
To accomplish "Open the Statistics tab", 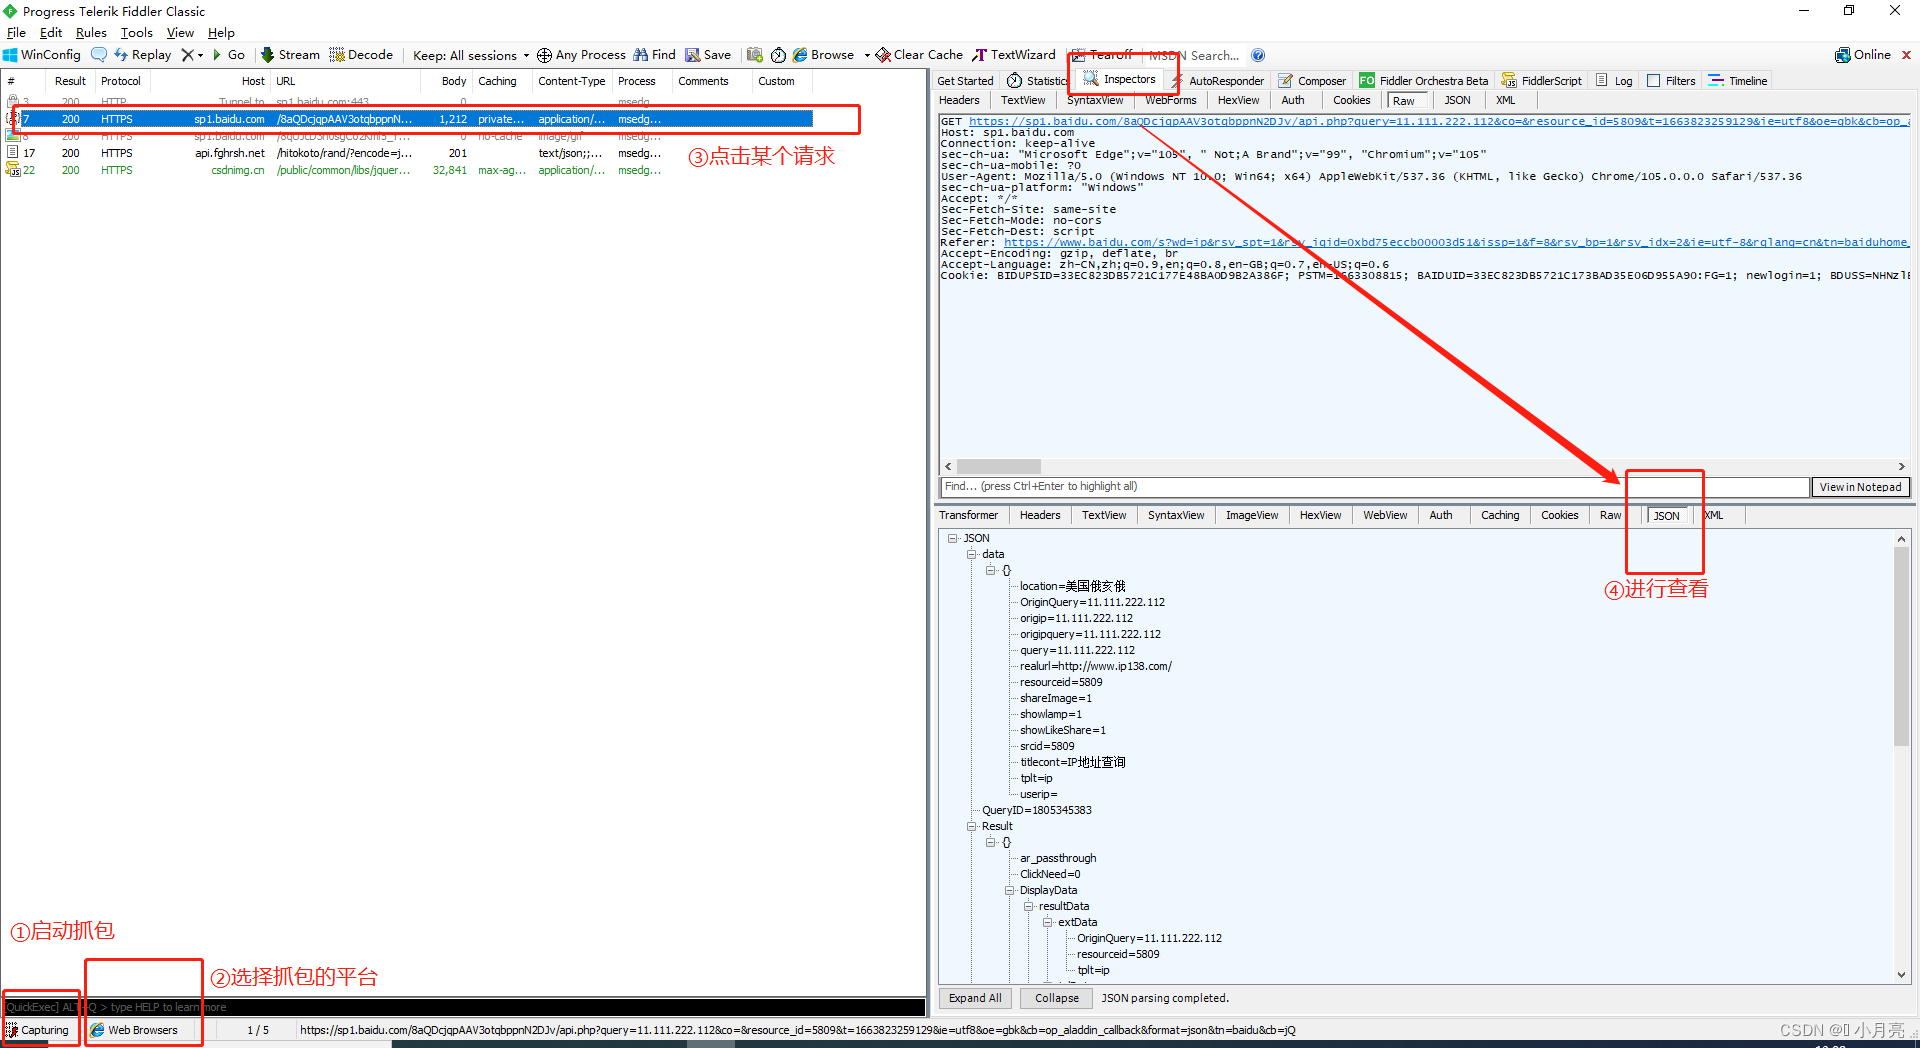I will pyautogui.click(x=1038, y=81).
